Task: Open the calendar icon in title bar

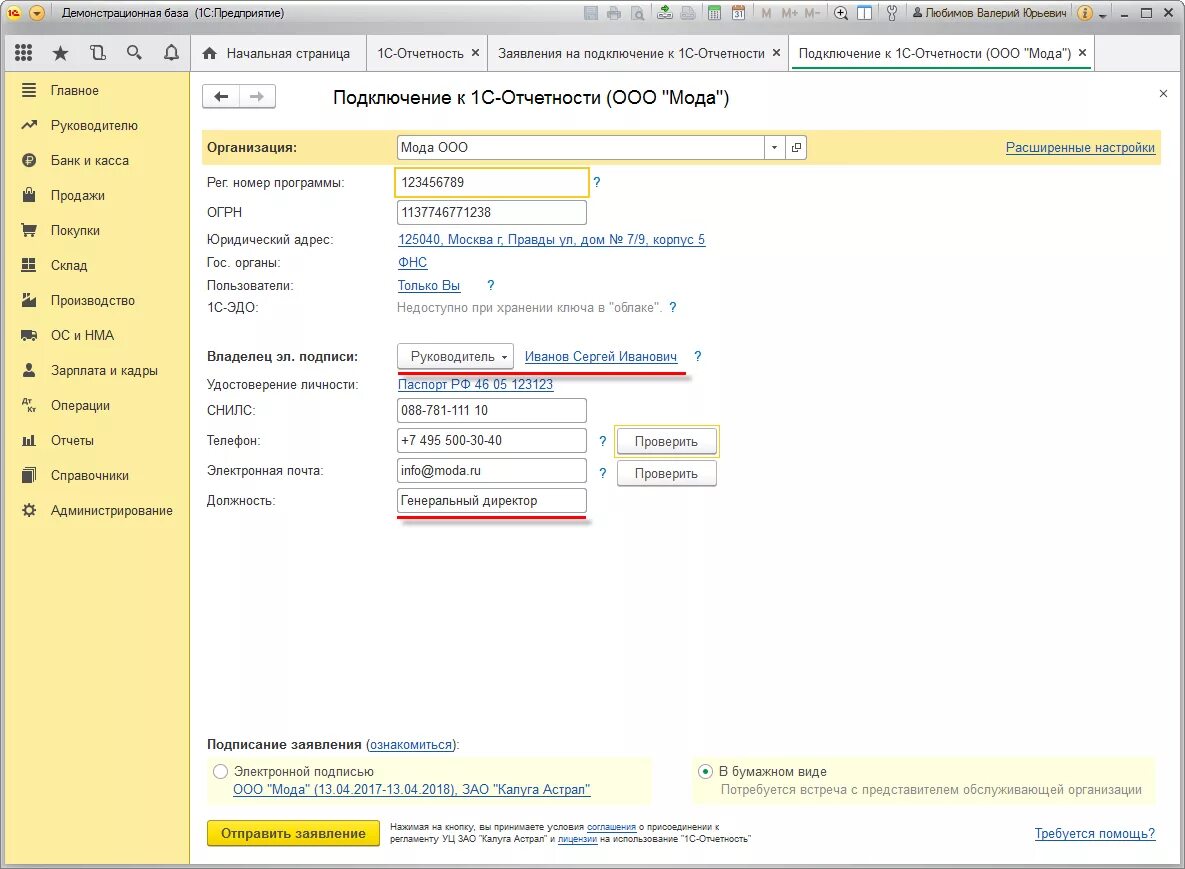Action: click(738, 13)
